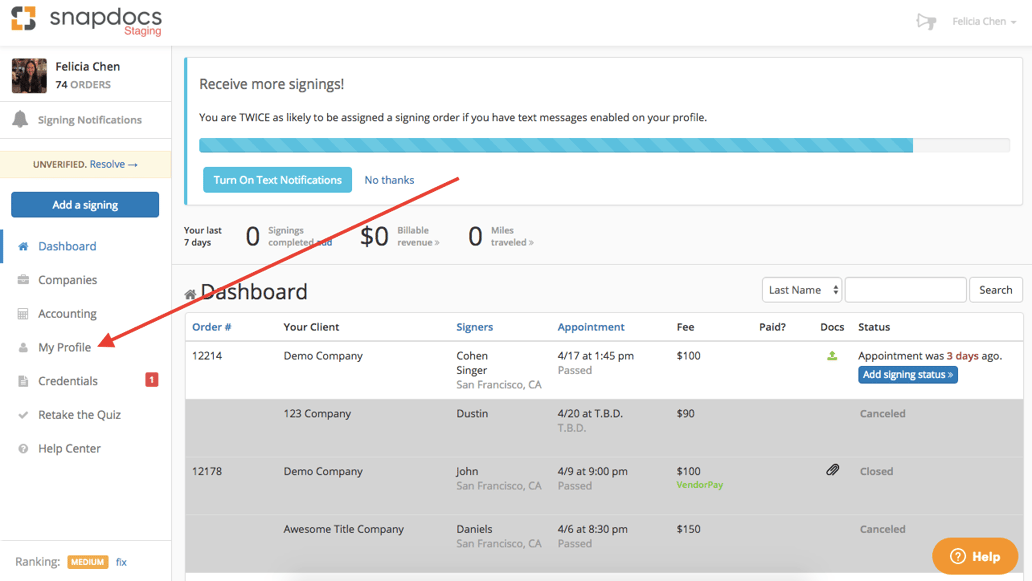The image size is (1032, 581).
Task: Click the Turn On Text Notifications button
Action: click(x=277, y=180)
